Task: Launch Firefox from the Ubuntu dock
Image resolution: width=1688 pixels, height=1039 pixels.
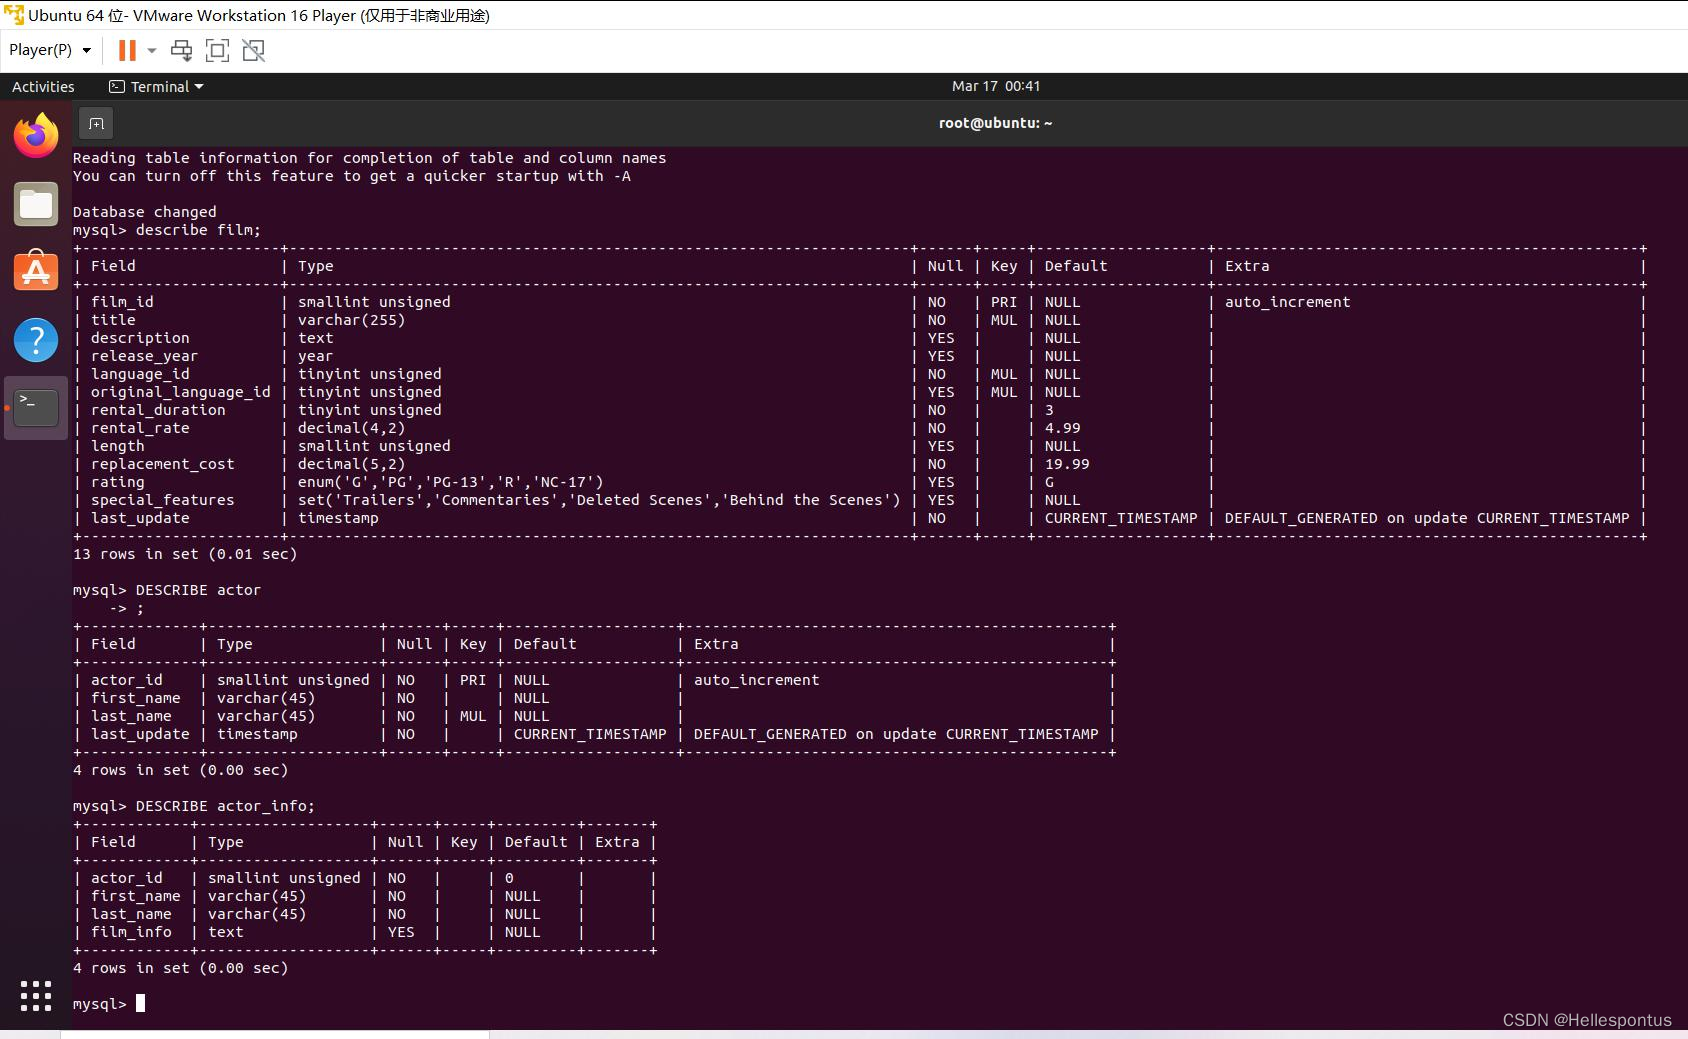Action: point(35,135)
